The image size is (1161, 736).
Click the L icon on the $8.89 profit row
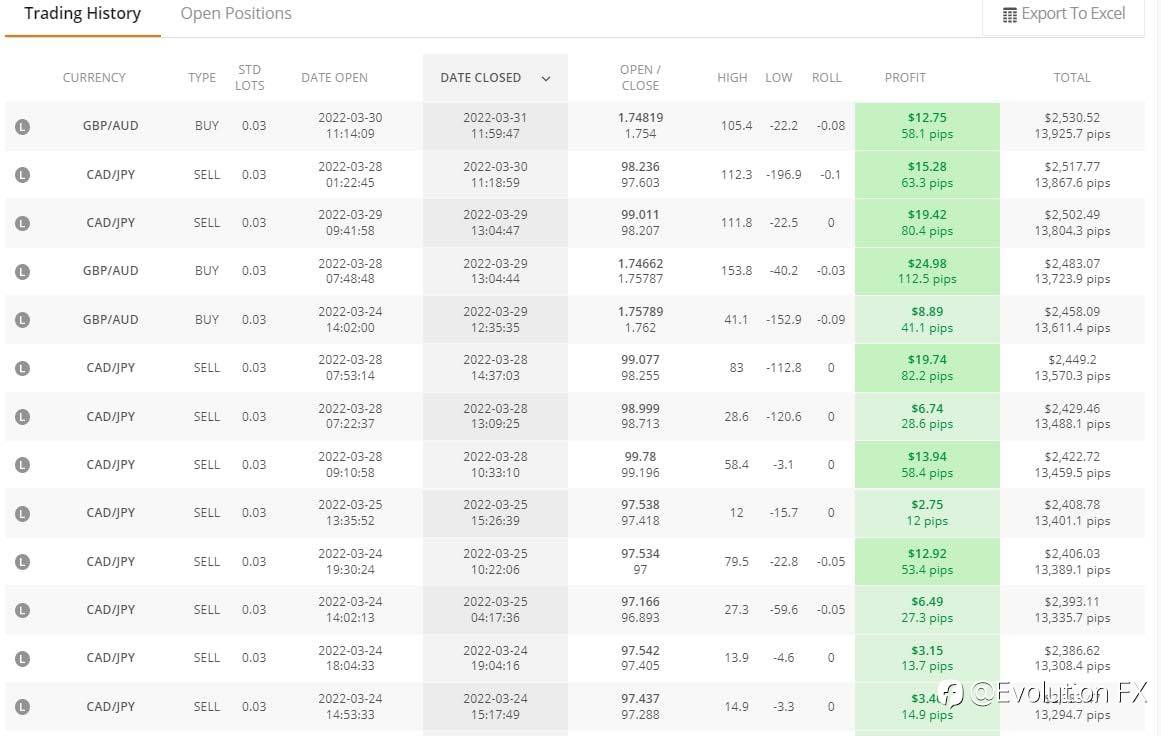point(23,319)
